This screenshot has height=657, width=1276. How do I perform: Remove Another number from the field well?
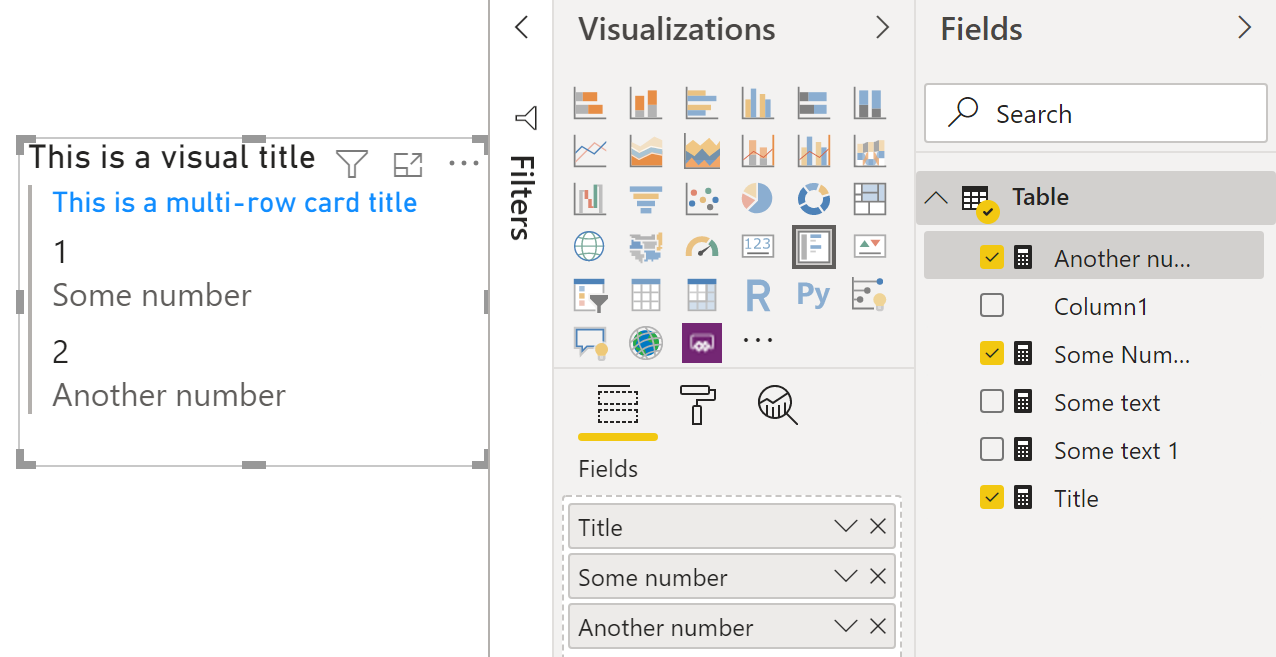[878, 626]
